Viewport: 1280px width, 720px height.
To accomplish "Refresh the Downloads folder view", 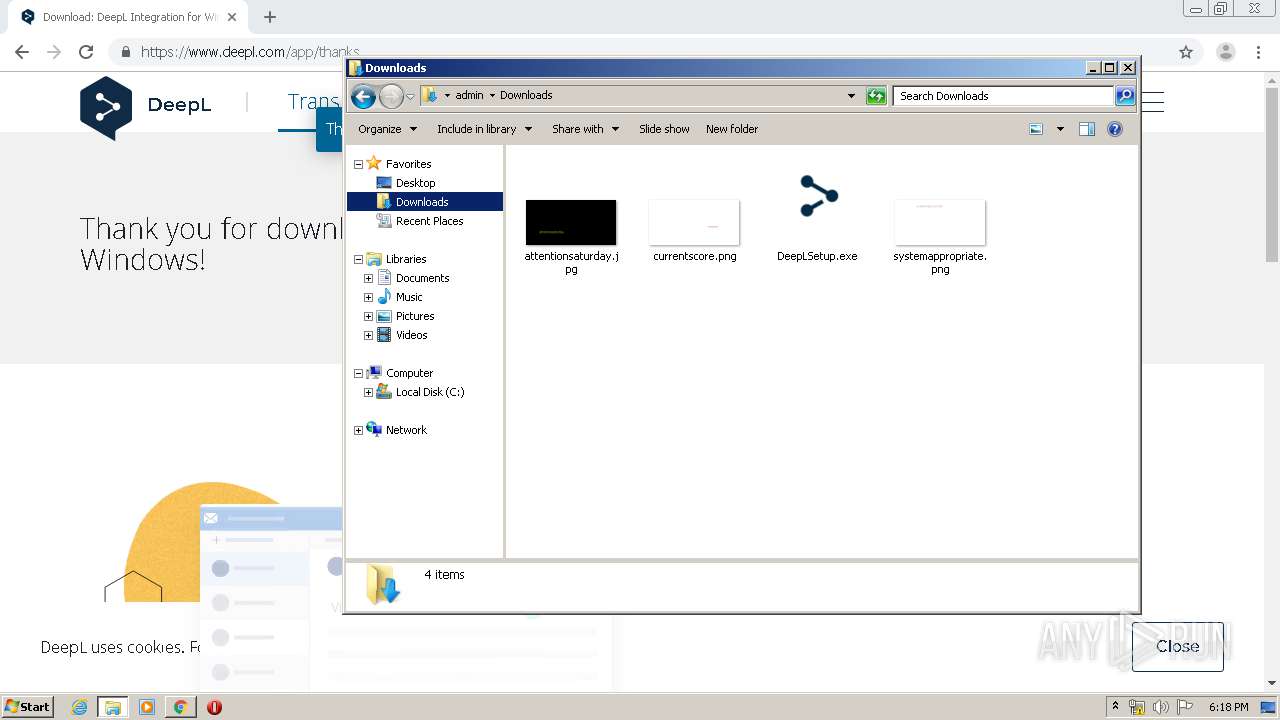I will (x=876, y=96).
